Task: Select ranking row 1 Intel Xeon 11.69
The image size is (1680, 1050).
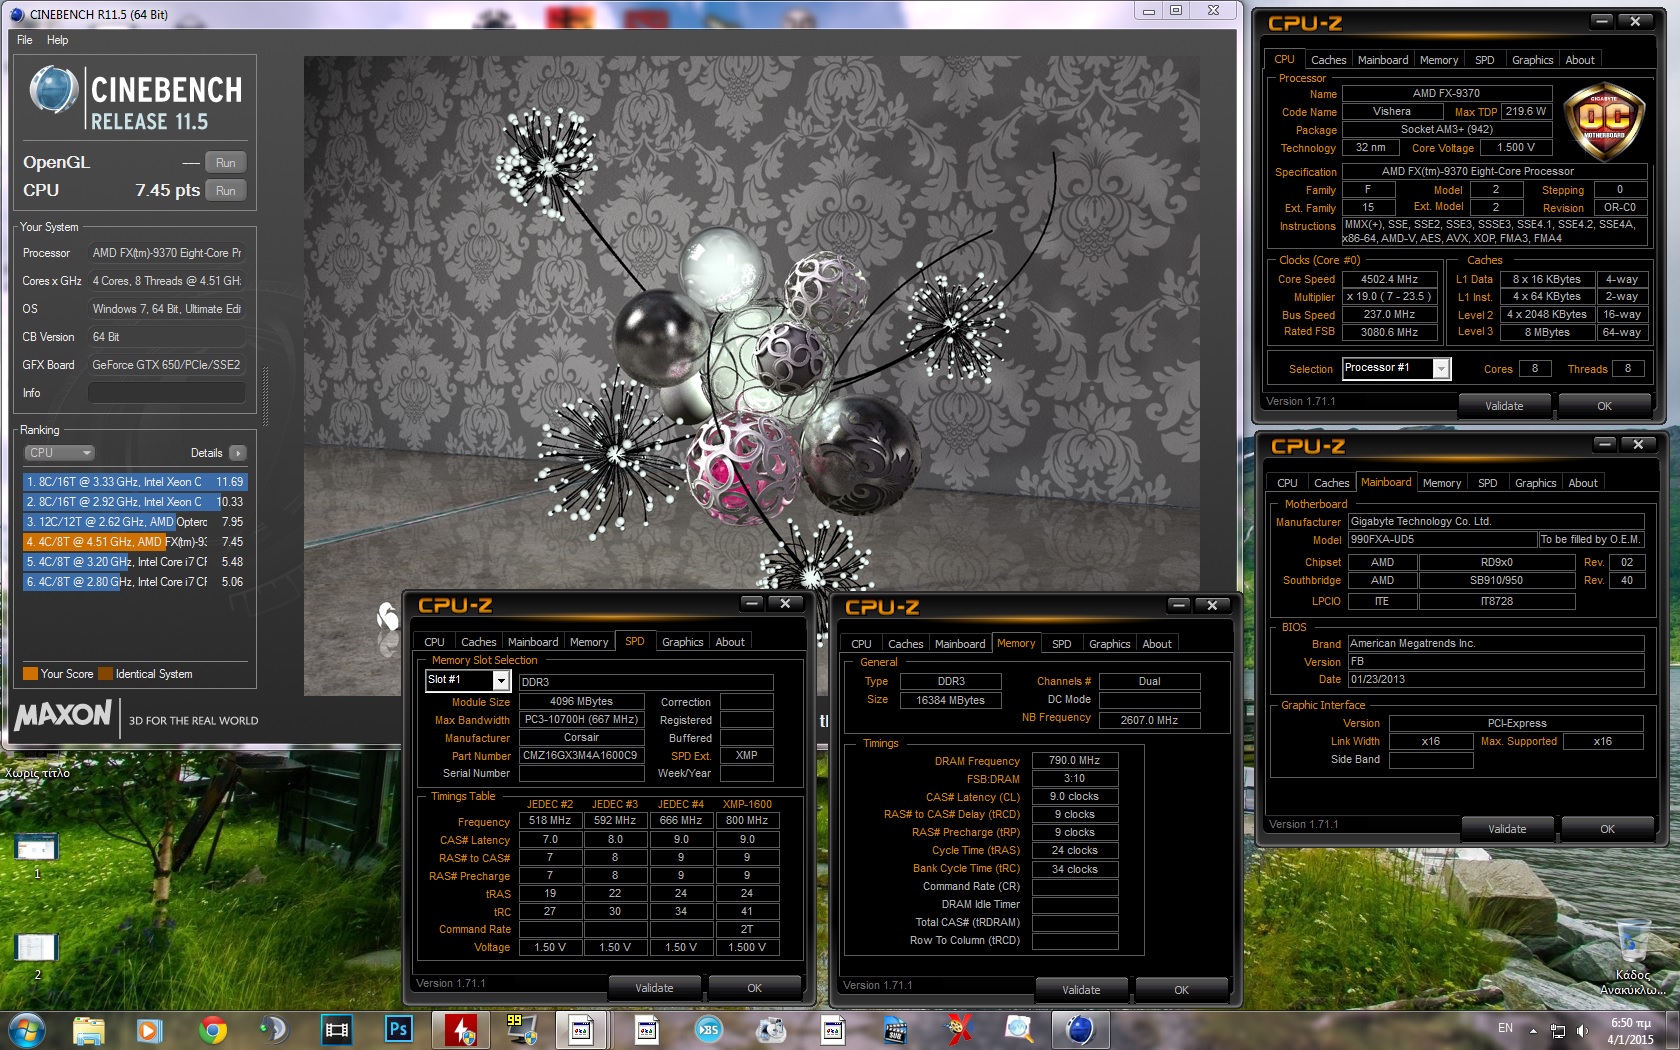Action: coord(134,482)
